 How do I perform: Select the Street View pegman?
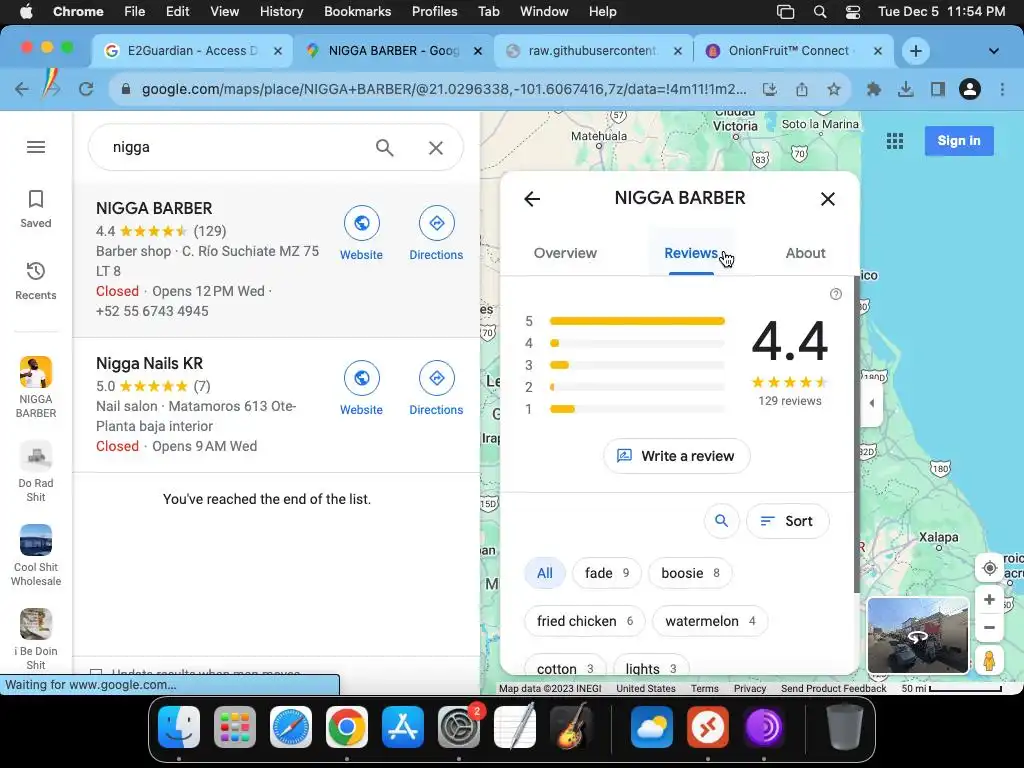(x=989, y=660)
